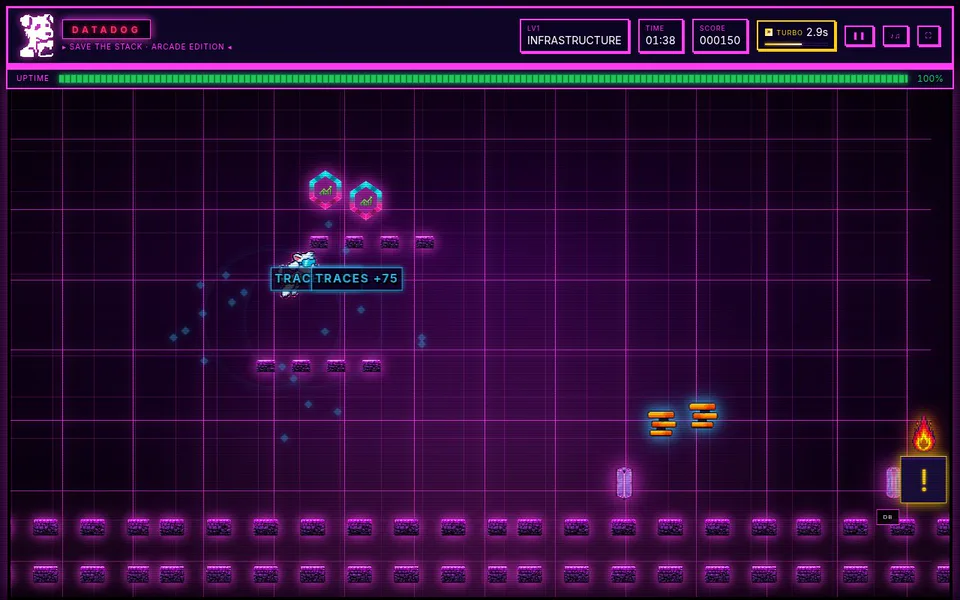Click the 100% uptime value
Screen dimensions: 960x600
click(x=929, y=78)
